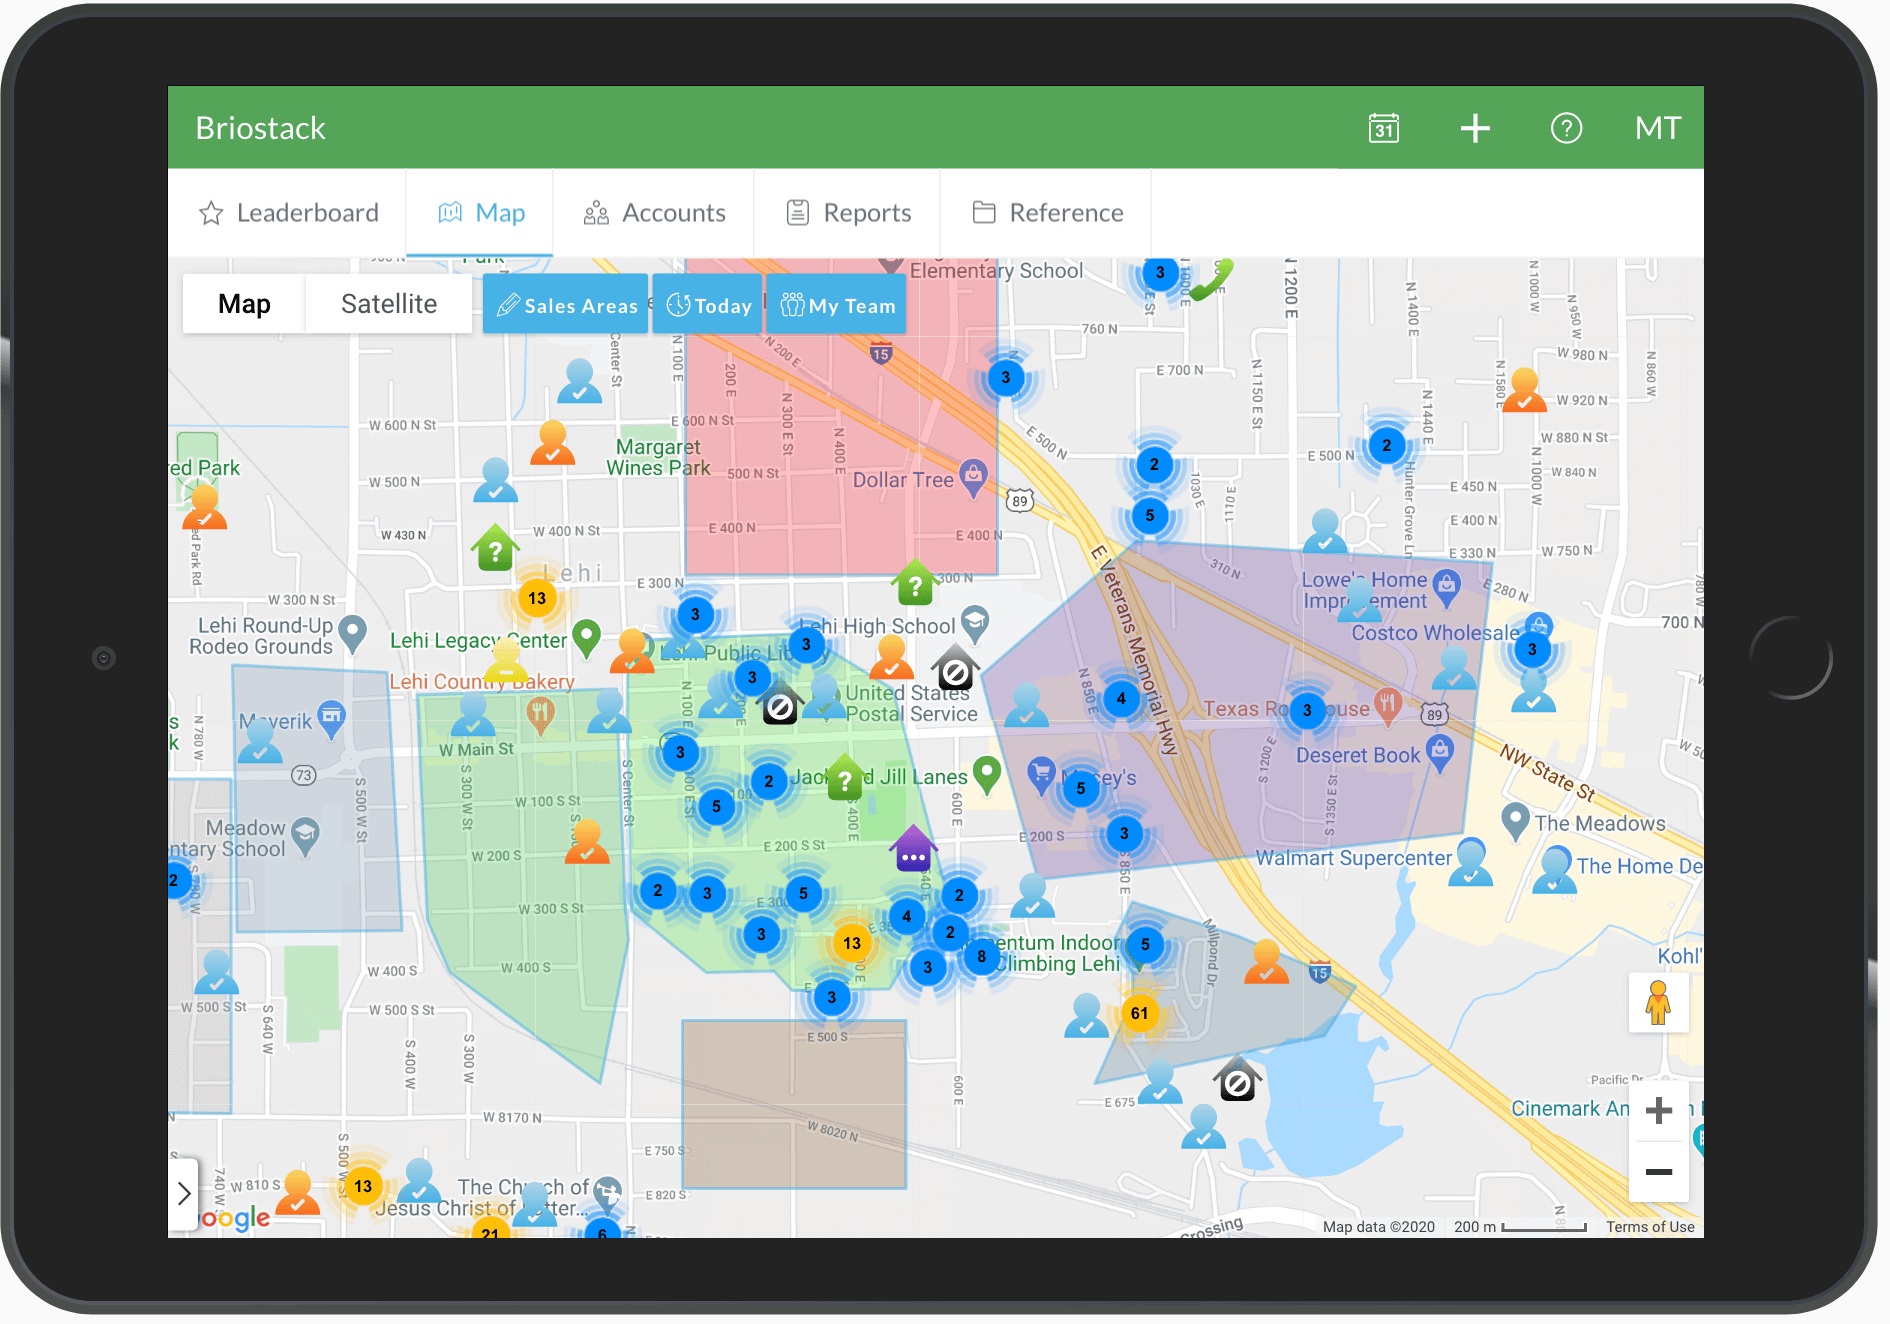This screenshot has height=1324, width=1890.
Task: Select the orange person marker near W 920 N
Action: pyautogui.click(x=1523, y=390)
